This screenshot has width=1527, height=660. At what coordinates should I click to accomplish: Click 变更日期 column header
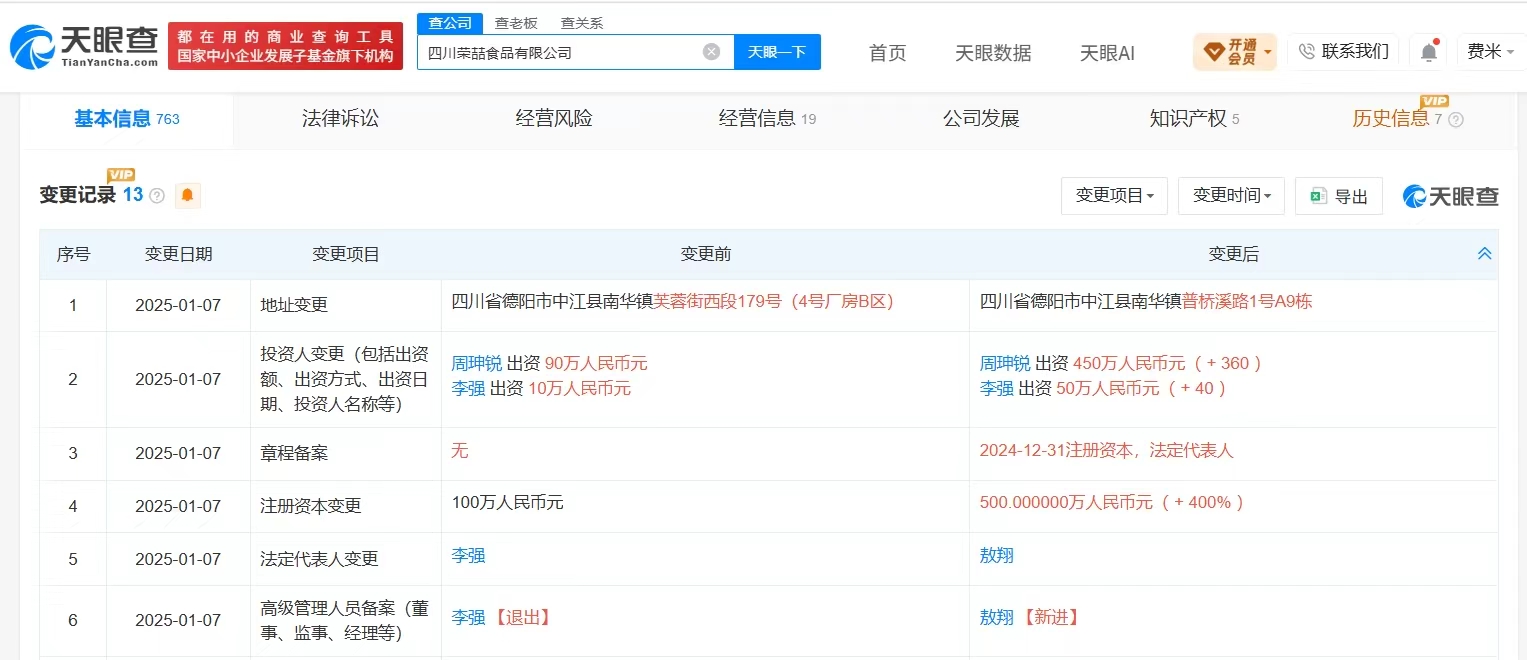click(178, 254)
